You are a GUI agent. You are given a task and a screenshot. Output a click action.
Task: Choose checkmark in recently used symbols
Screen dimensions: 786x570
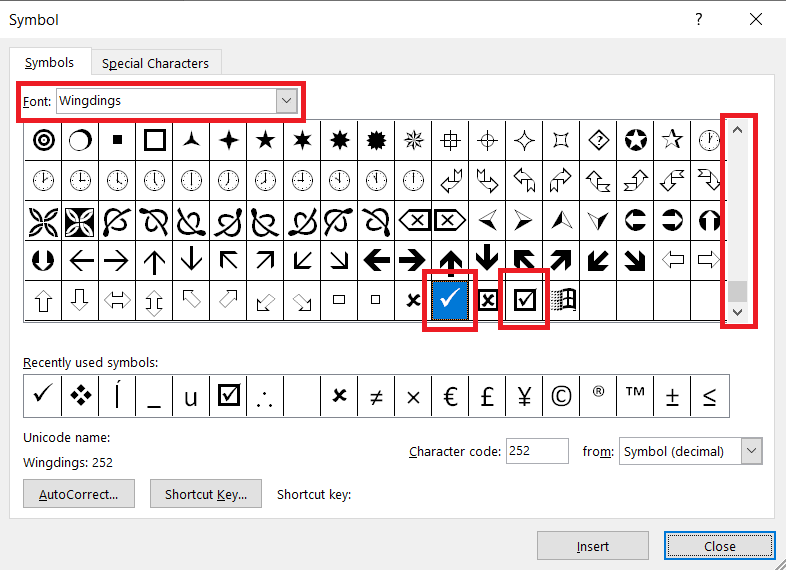[x=43, y=396]
